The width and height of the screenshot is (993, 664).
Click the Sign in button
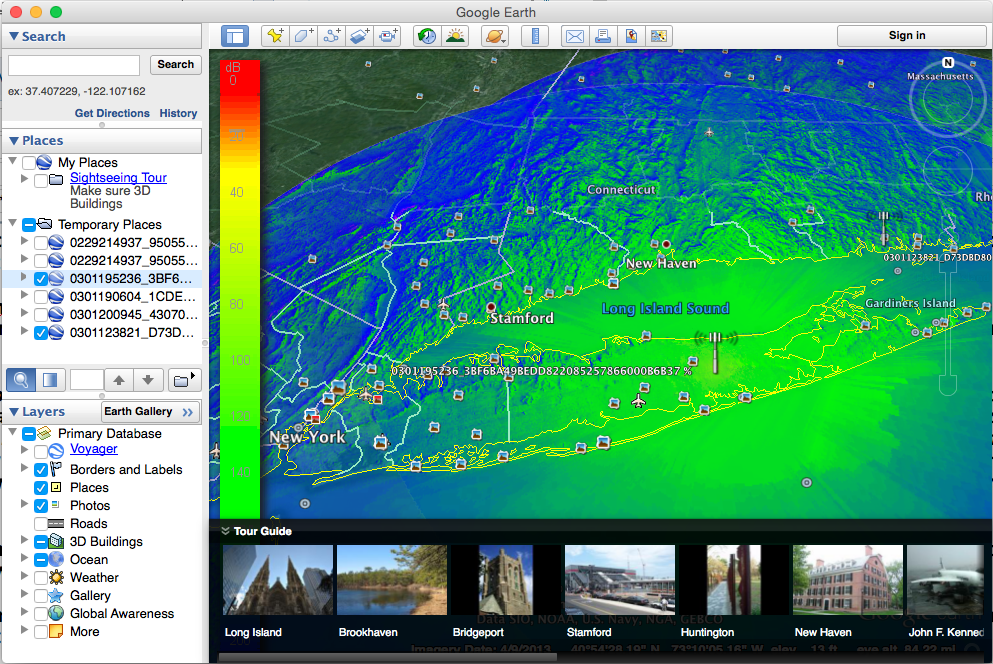911,35
